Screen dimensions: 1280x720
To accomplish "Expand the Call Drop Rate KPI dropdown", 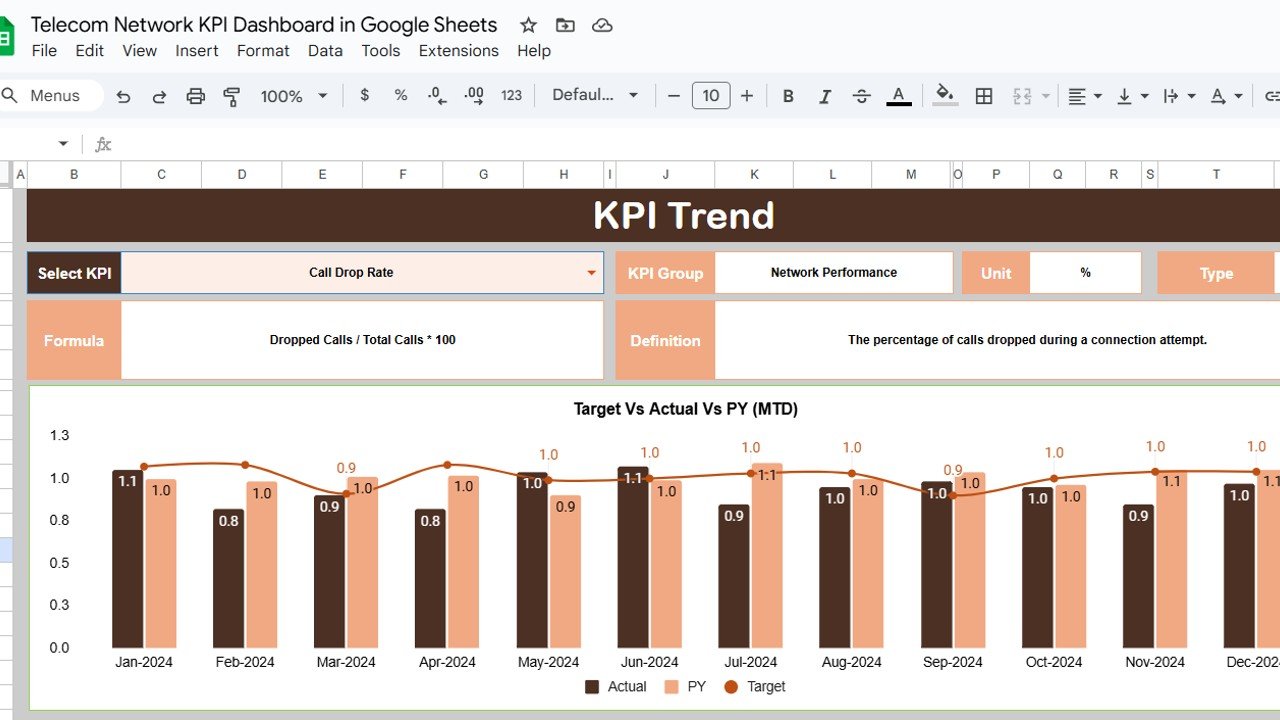I will [x=591, y=273].
